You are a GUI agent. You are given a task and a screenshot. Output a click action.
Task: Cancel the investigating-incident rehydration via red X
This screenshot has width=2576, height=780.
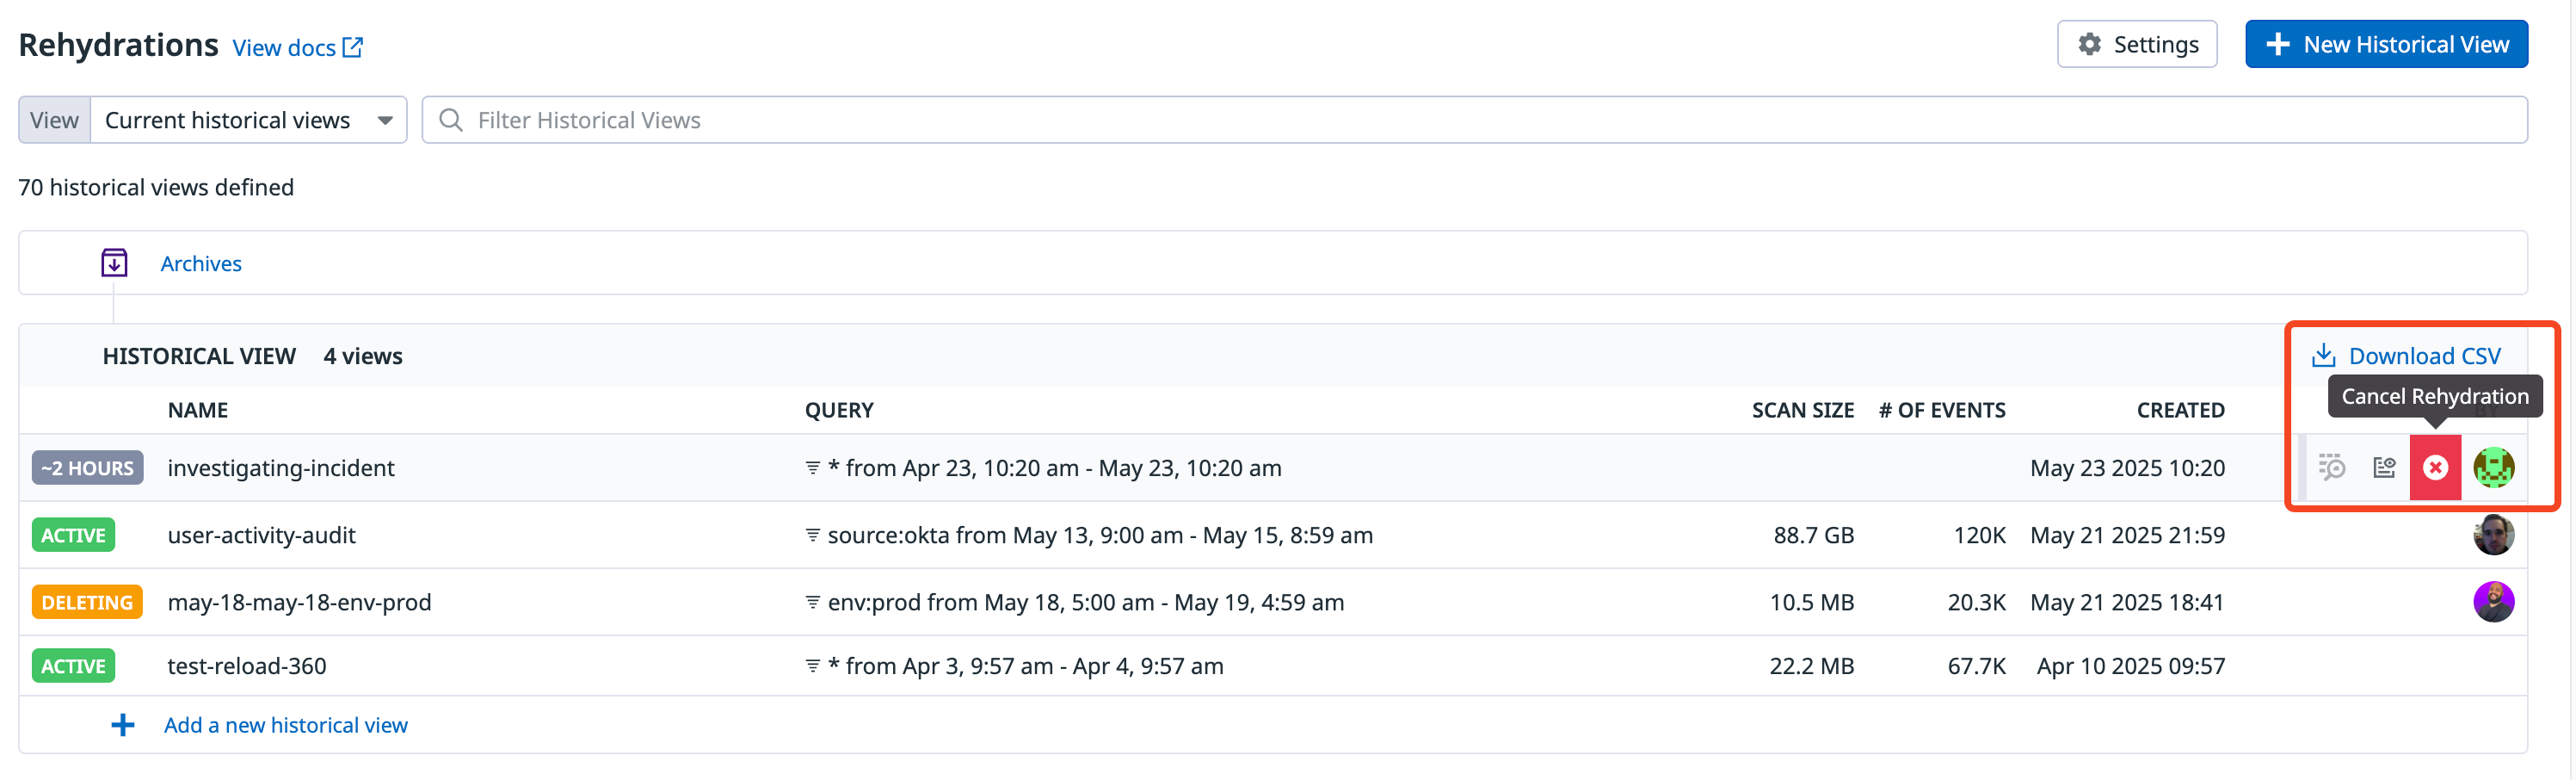click(x=2435, y=467)
